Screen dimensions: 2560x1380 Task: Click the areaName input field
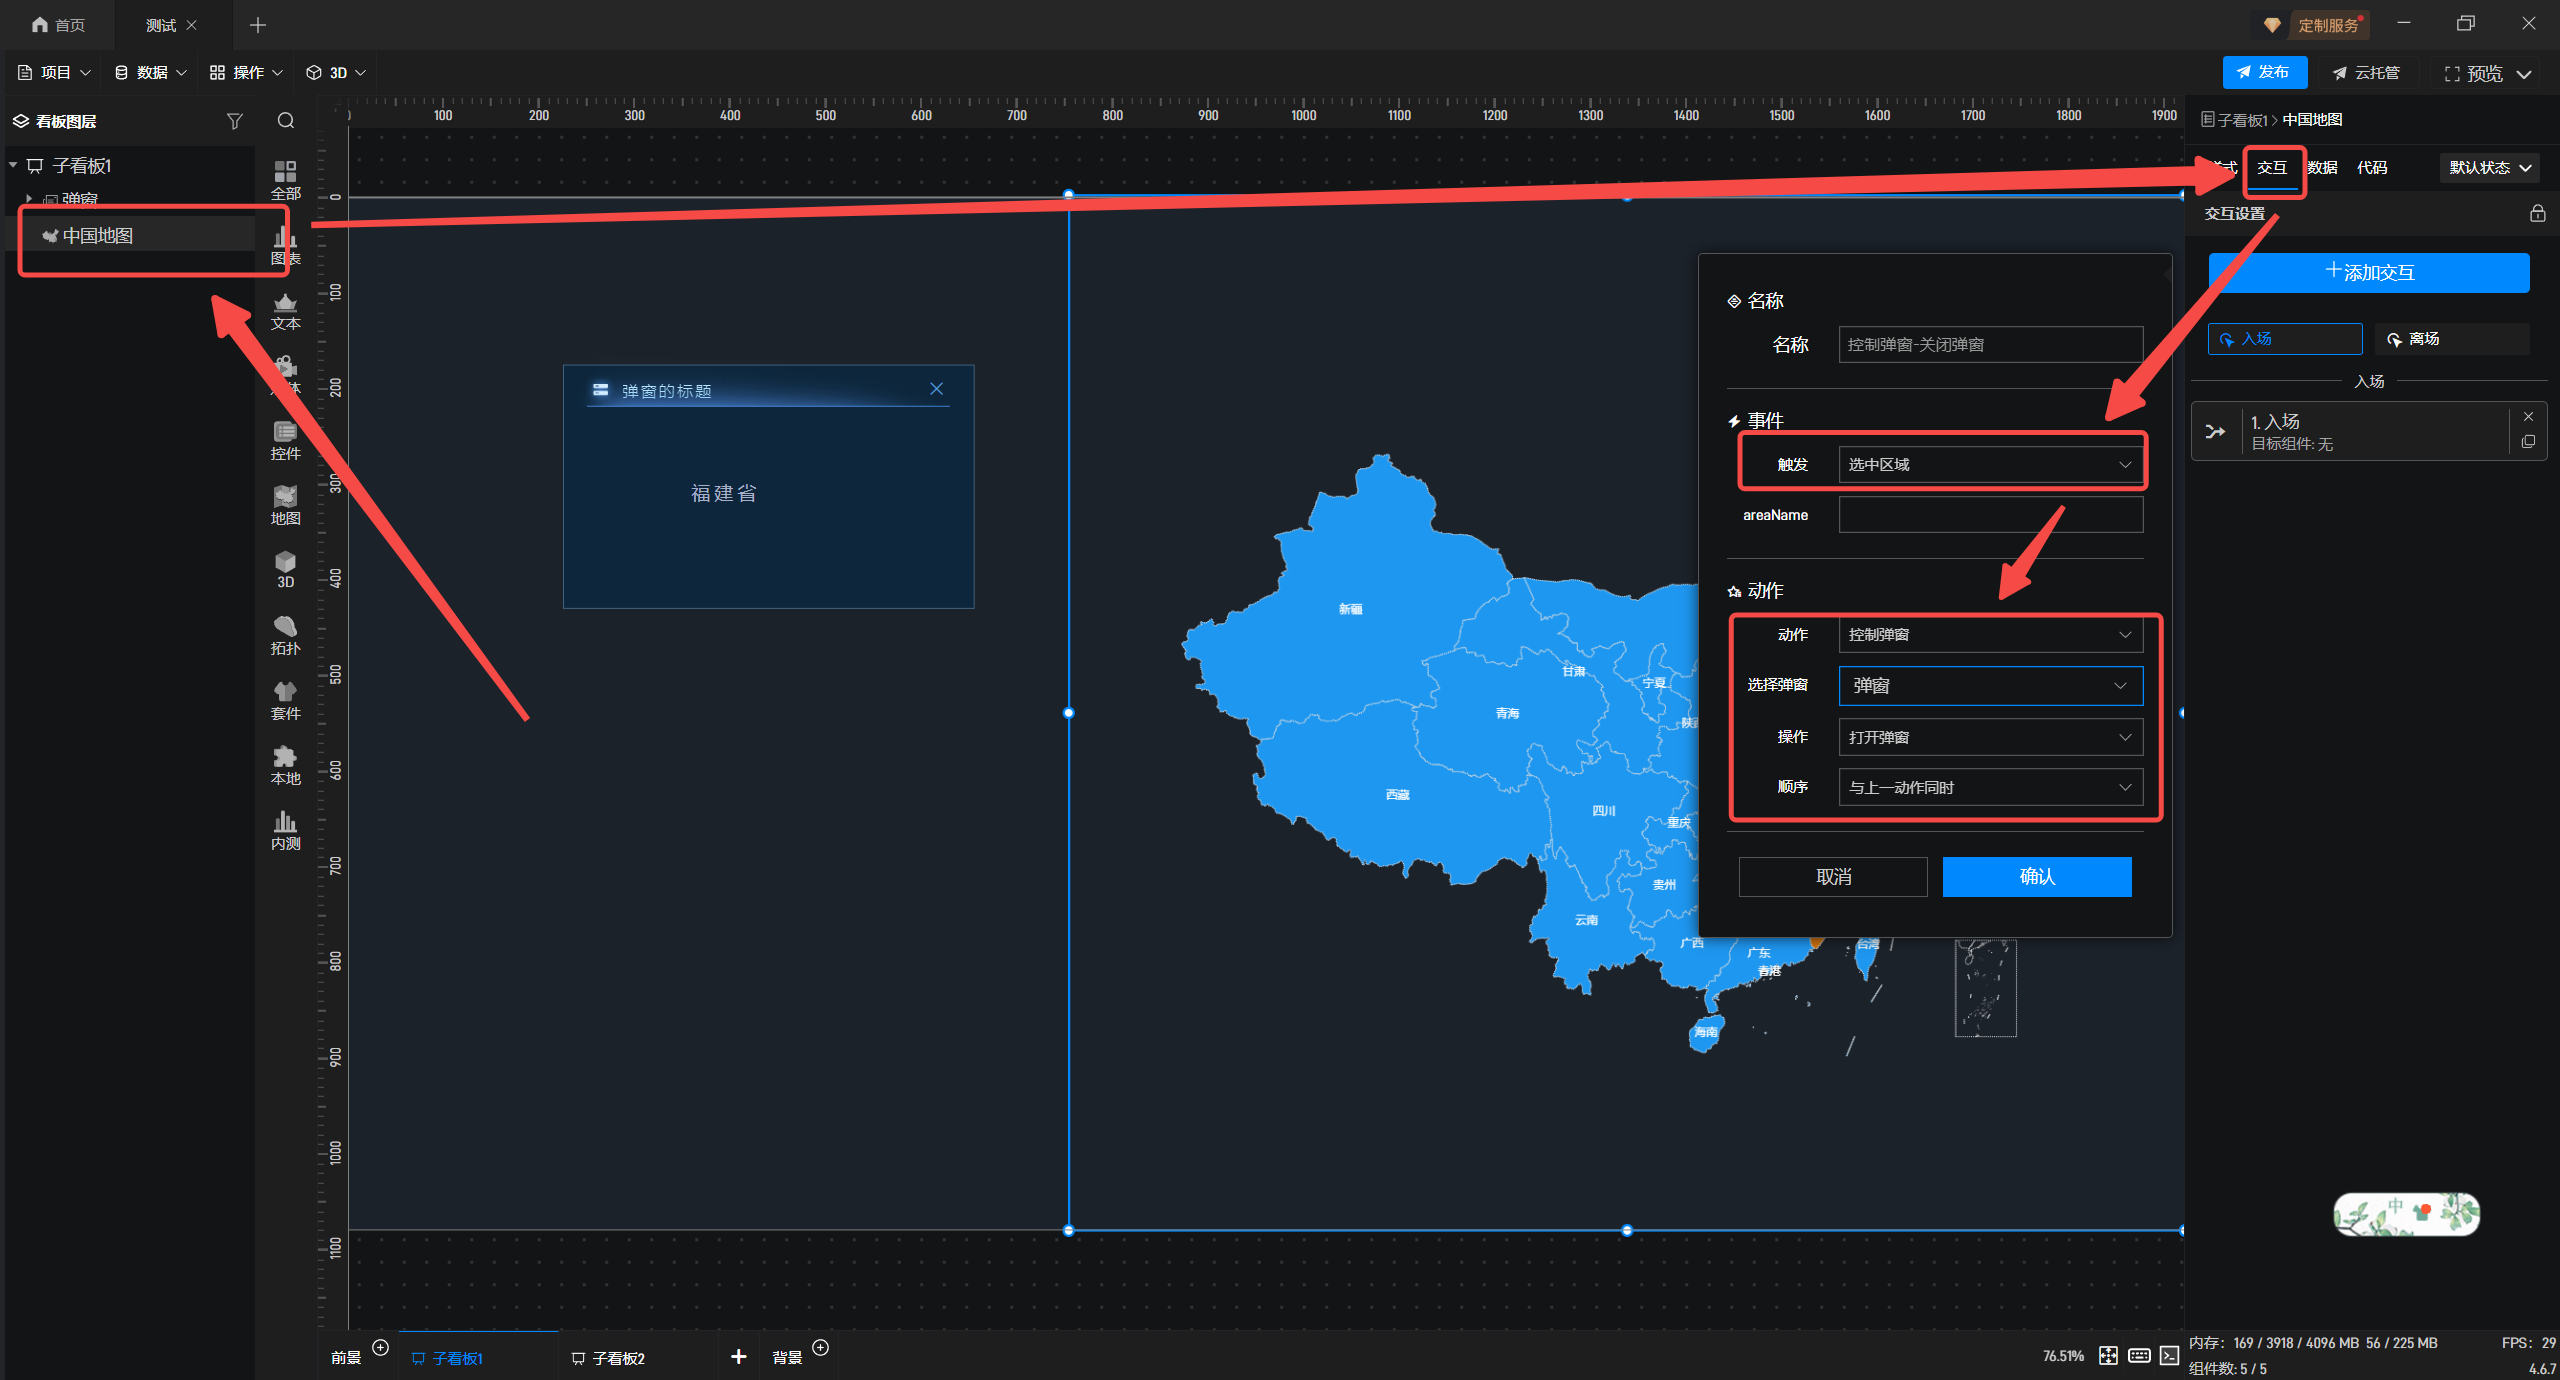coord(1989,516)
